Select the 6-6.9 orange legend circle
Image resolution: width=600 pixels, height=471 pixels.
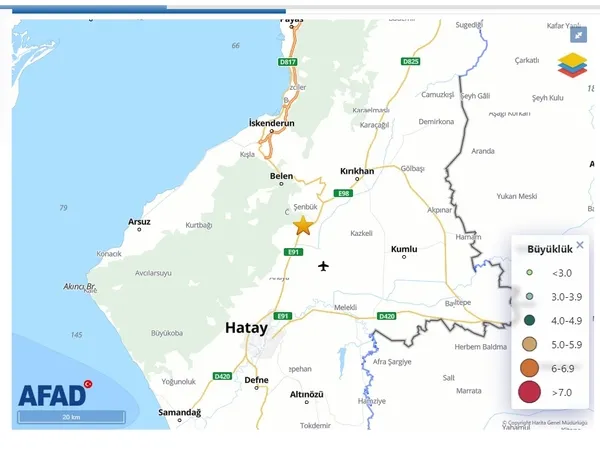(x=529, y=368)
